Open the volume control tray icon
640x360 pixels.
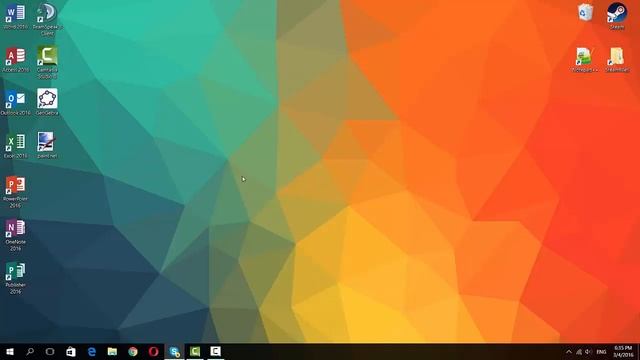(x=588, y=352)
